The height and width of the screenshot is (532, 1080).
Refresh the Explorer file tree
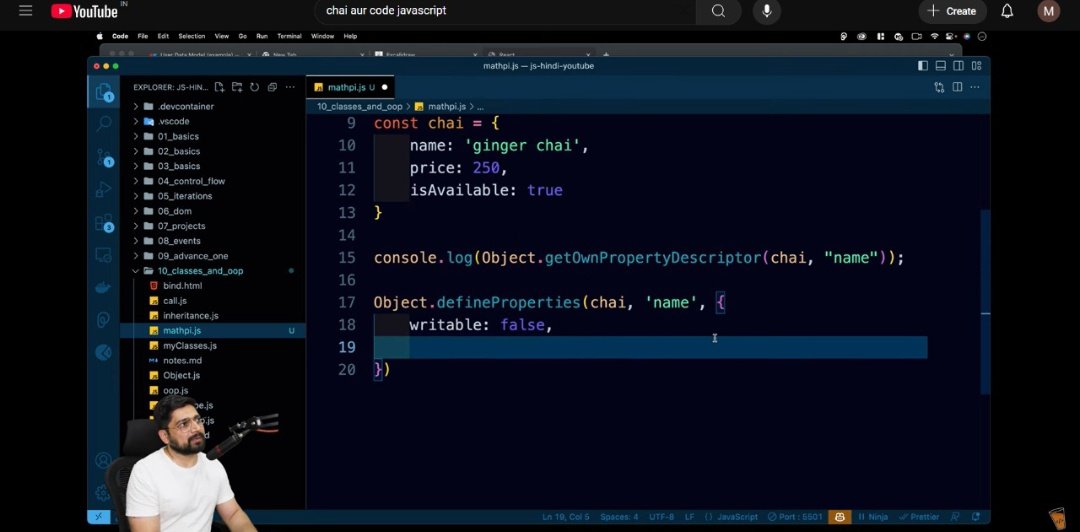pyautogui.click(x=254, y=87)
